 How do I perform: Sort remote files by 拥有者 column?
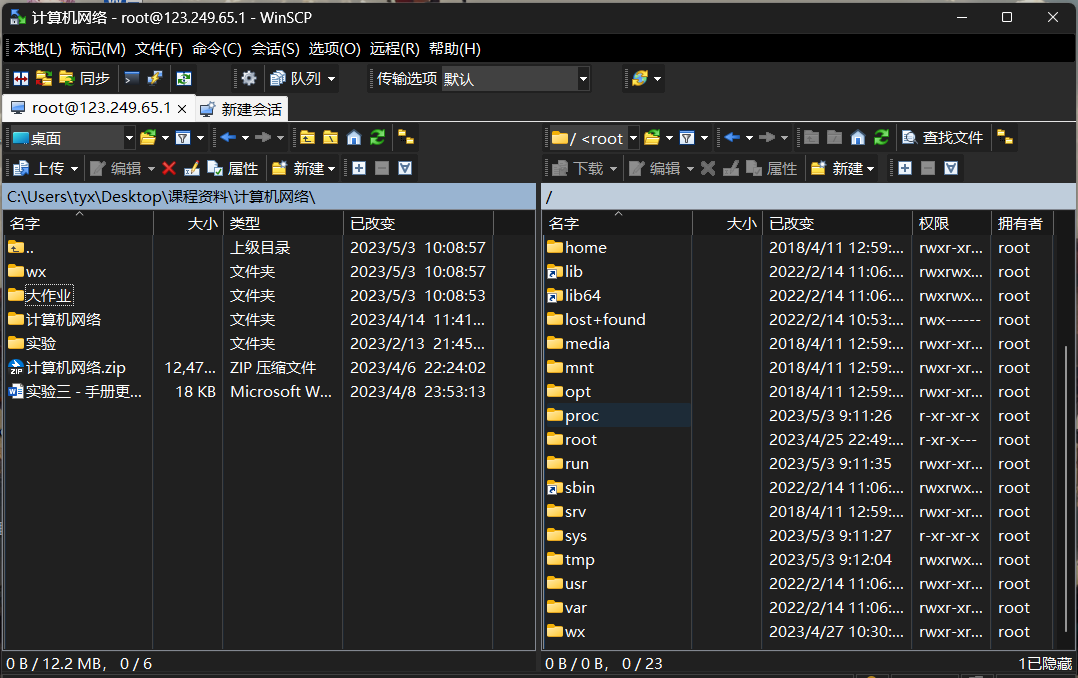(x=1022, y=223)
